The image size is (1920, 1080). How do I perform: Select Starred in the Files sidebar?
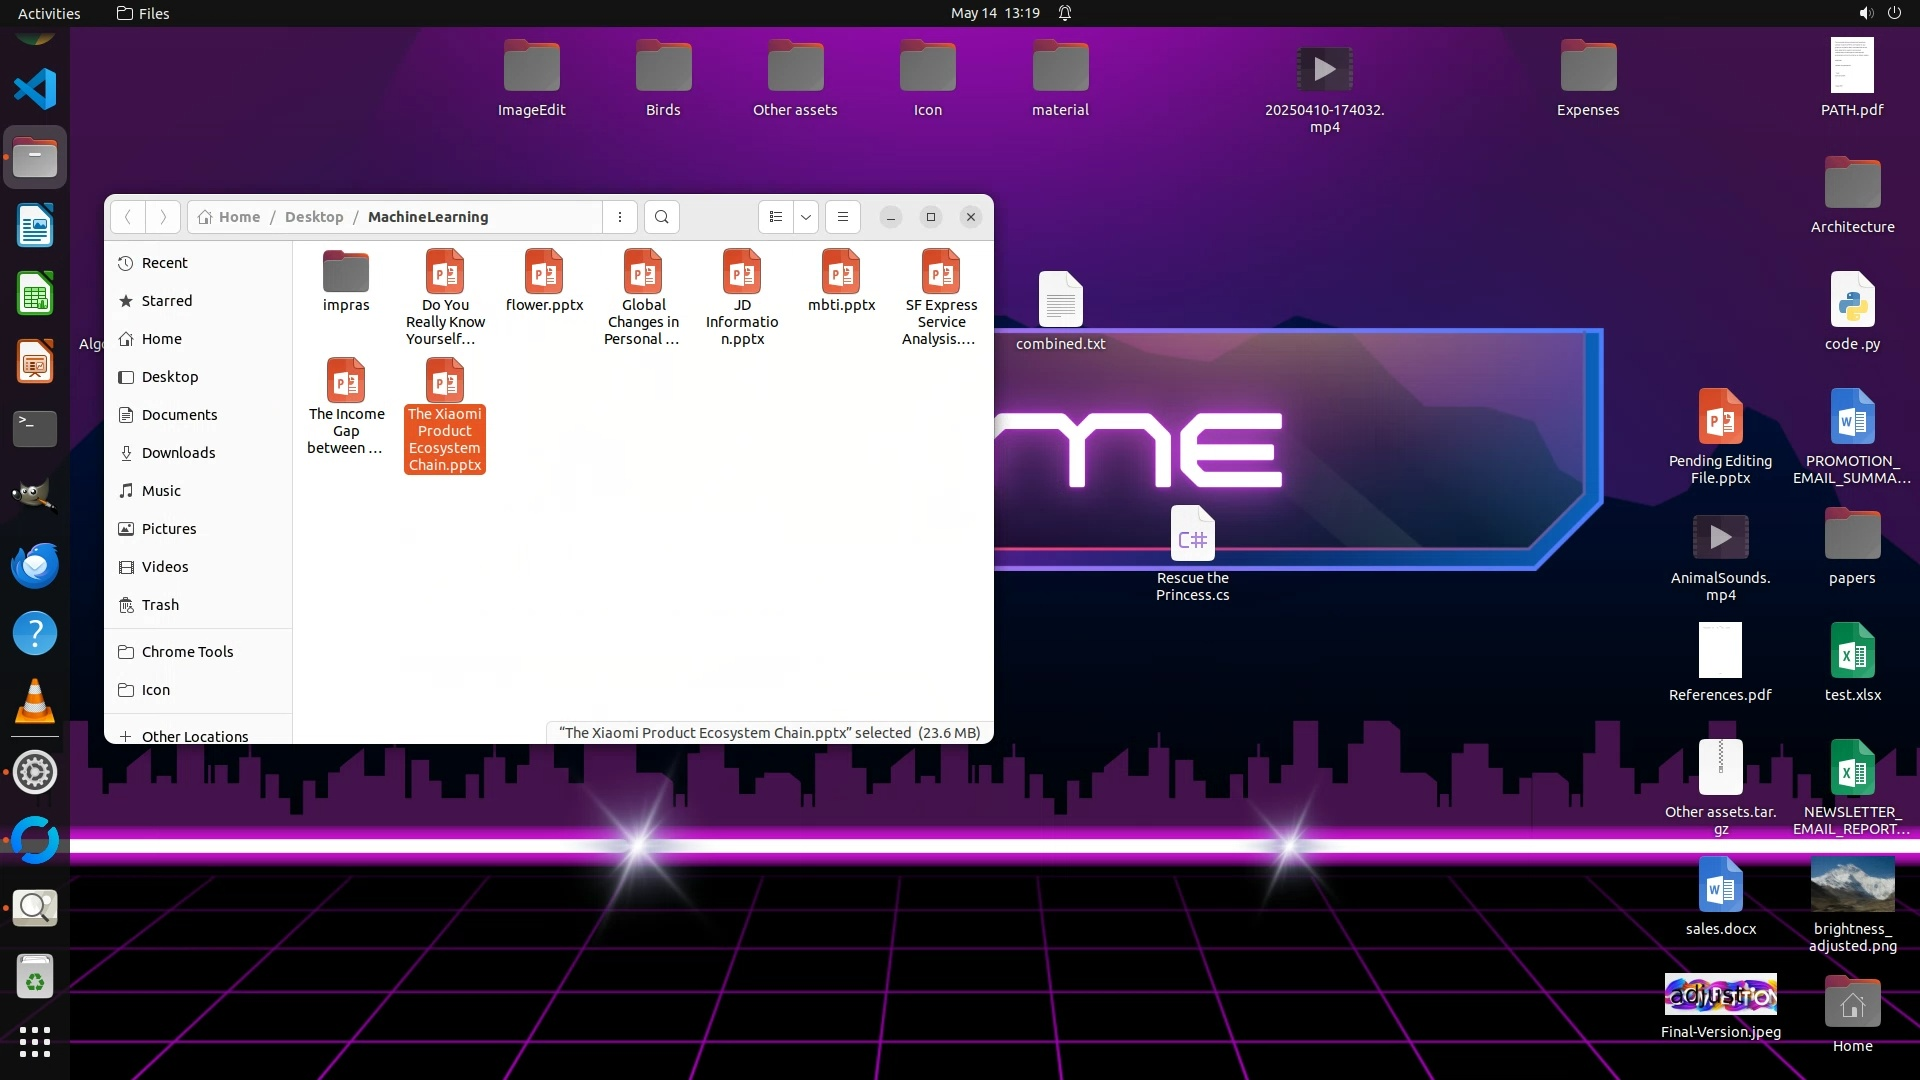(166, 301)
